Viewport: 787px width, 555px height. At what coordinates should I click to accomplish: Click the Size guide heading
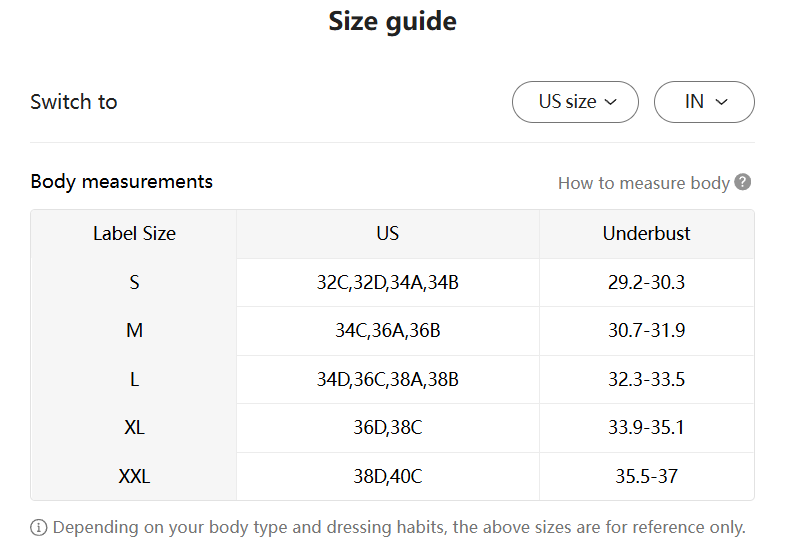click(392, 21)
